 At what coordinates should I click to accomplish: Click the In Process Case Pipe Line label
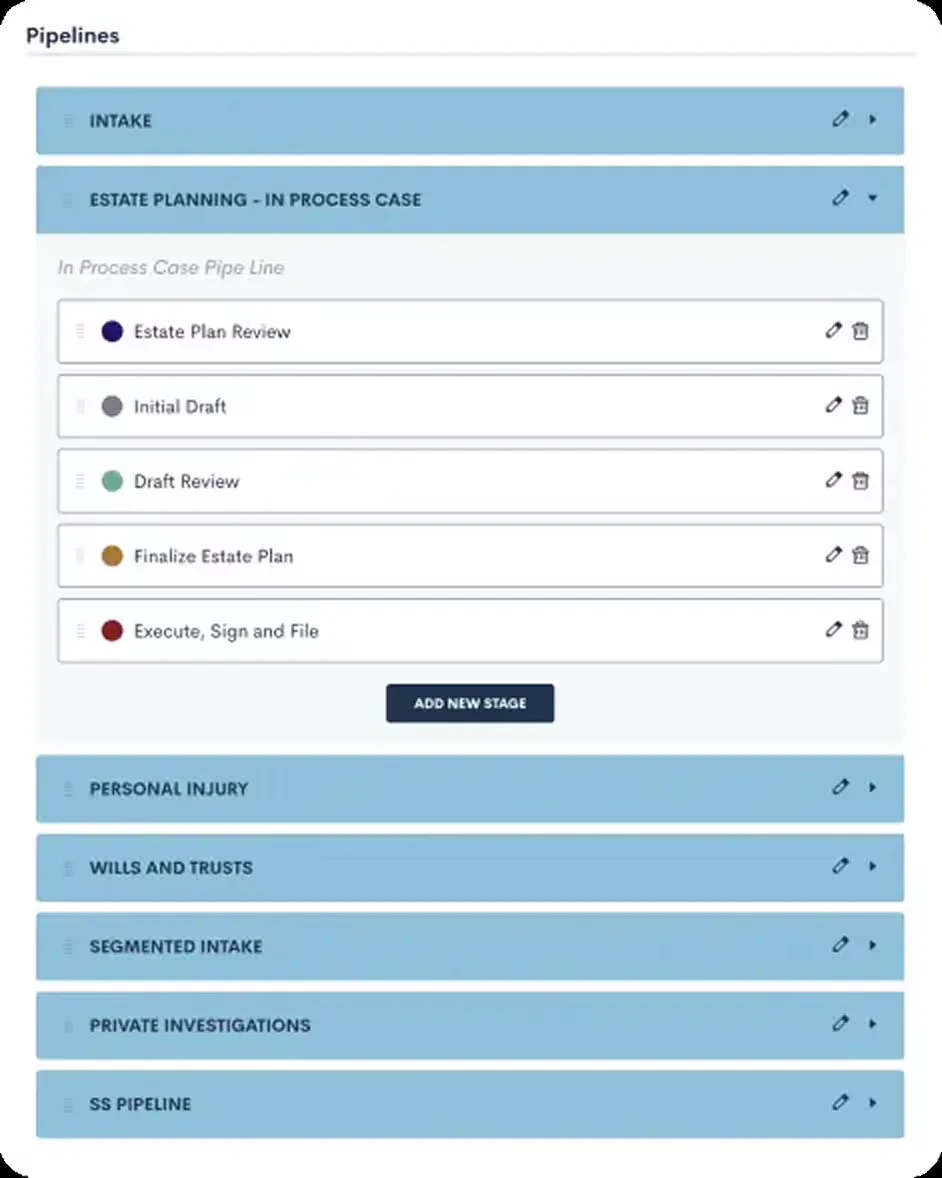click(x=171, y=267)
